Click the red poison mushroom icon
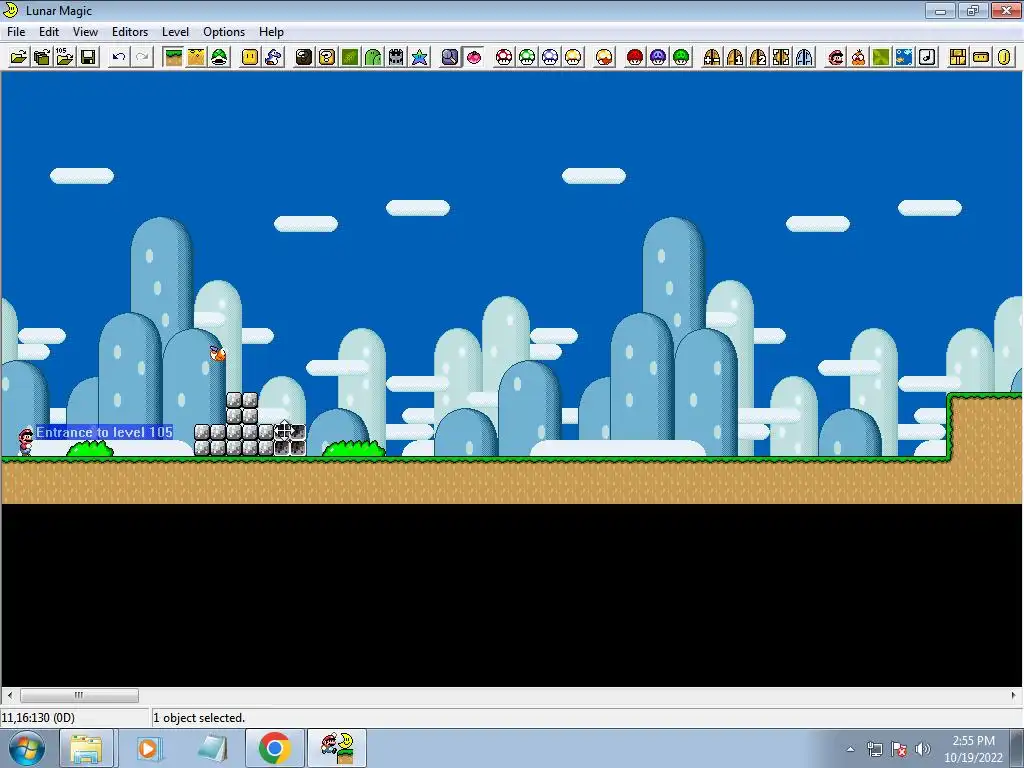 (635, 57)
